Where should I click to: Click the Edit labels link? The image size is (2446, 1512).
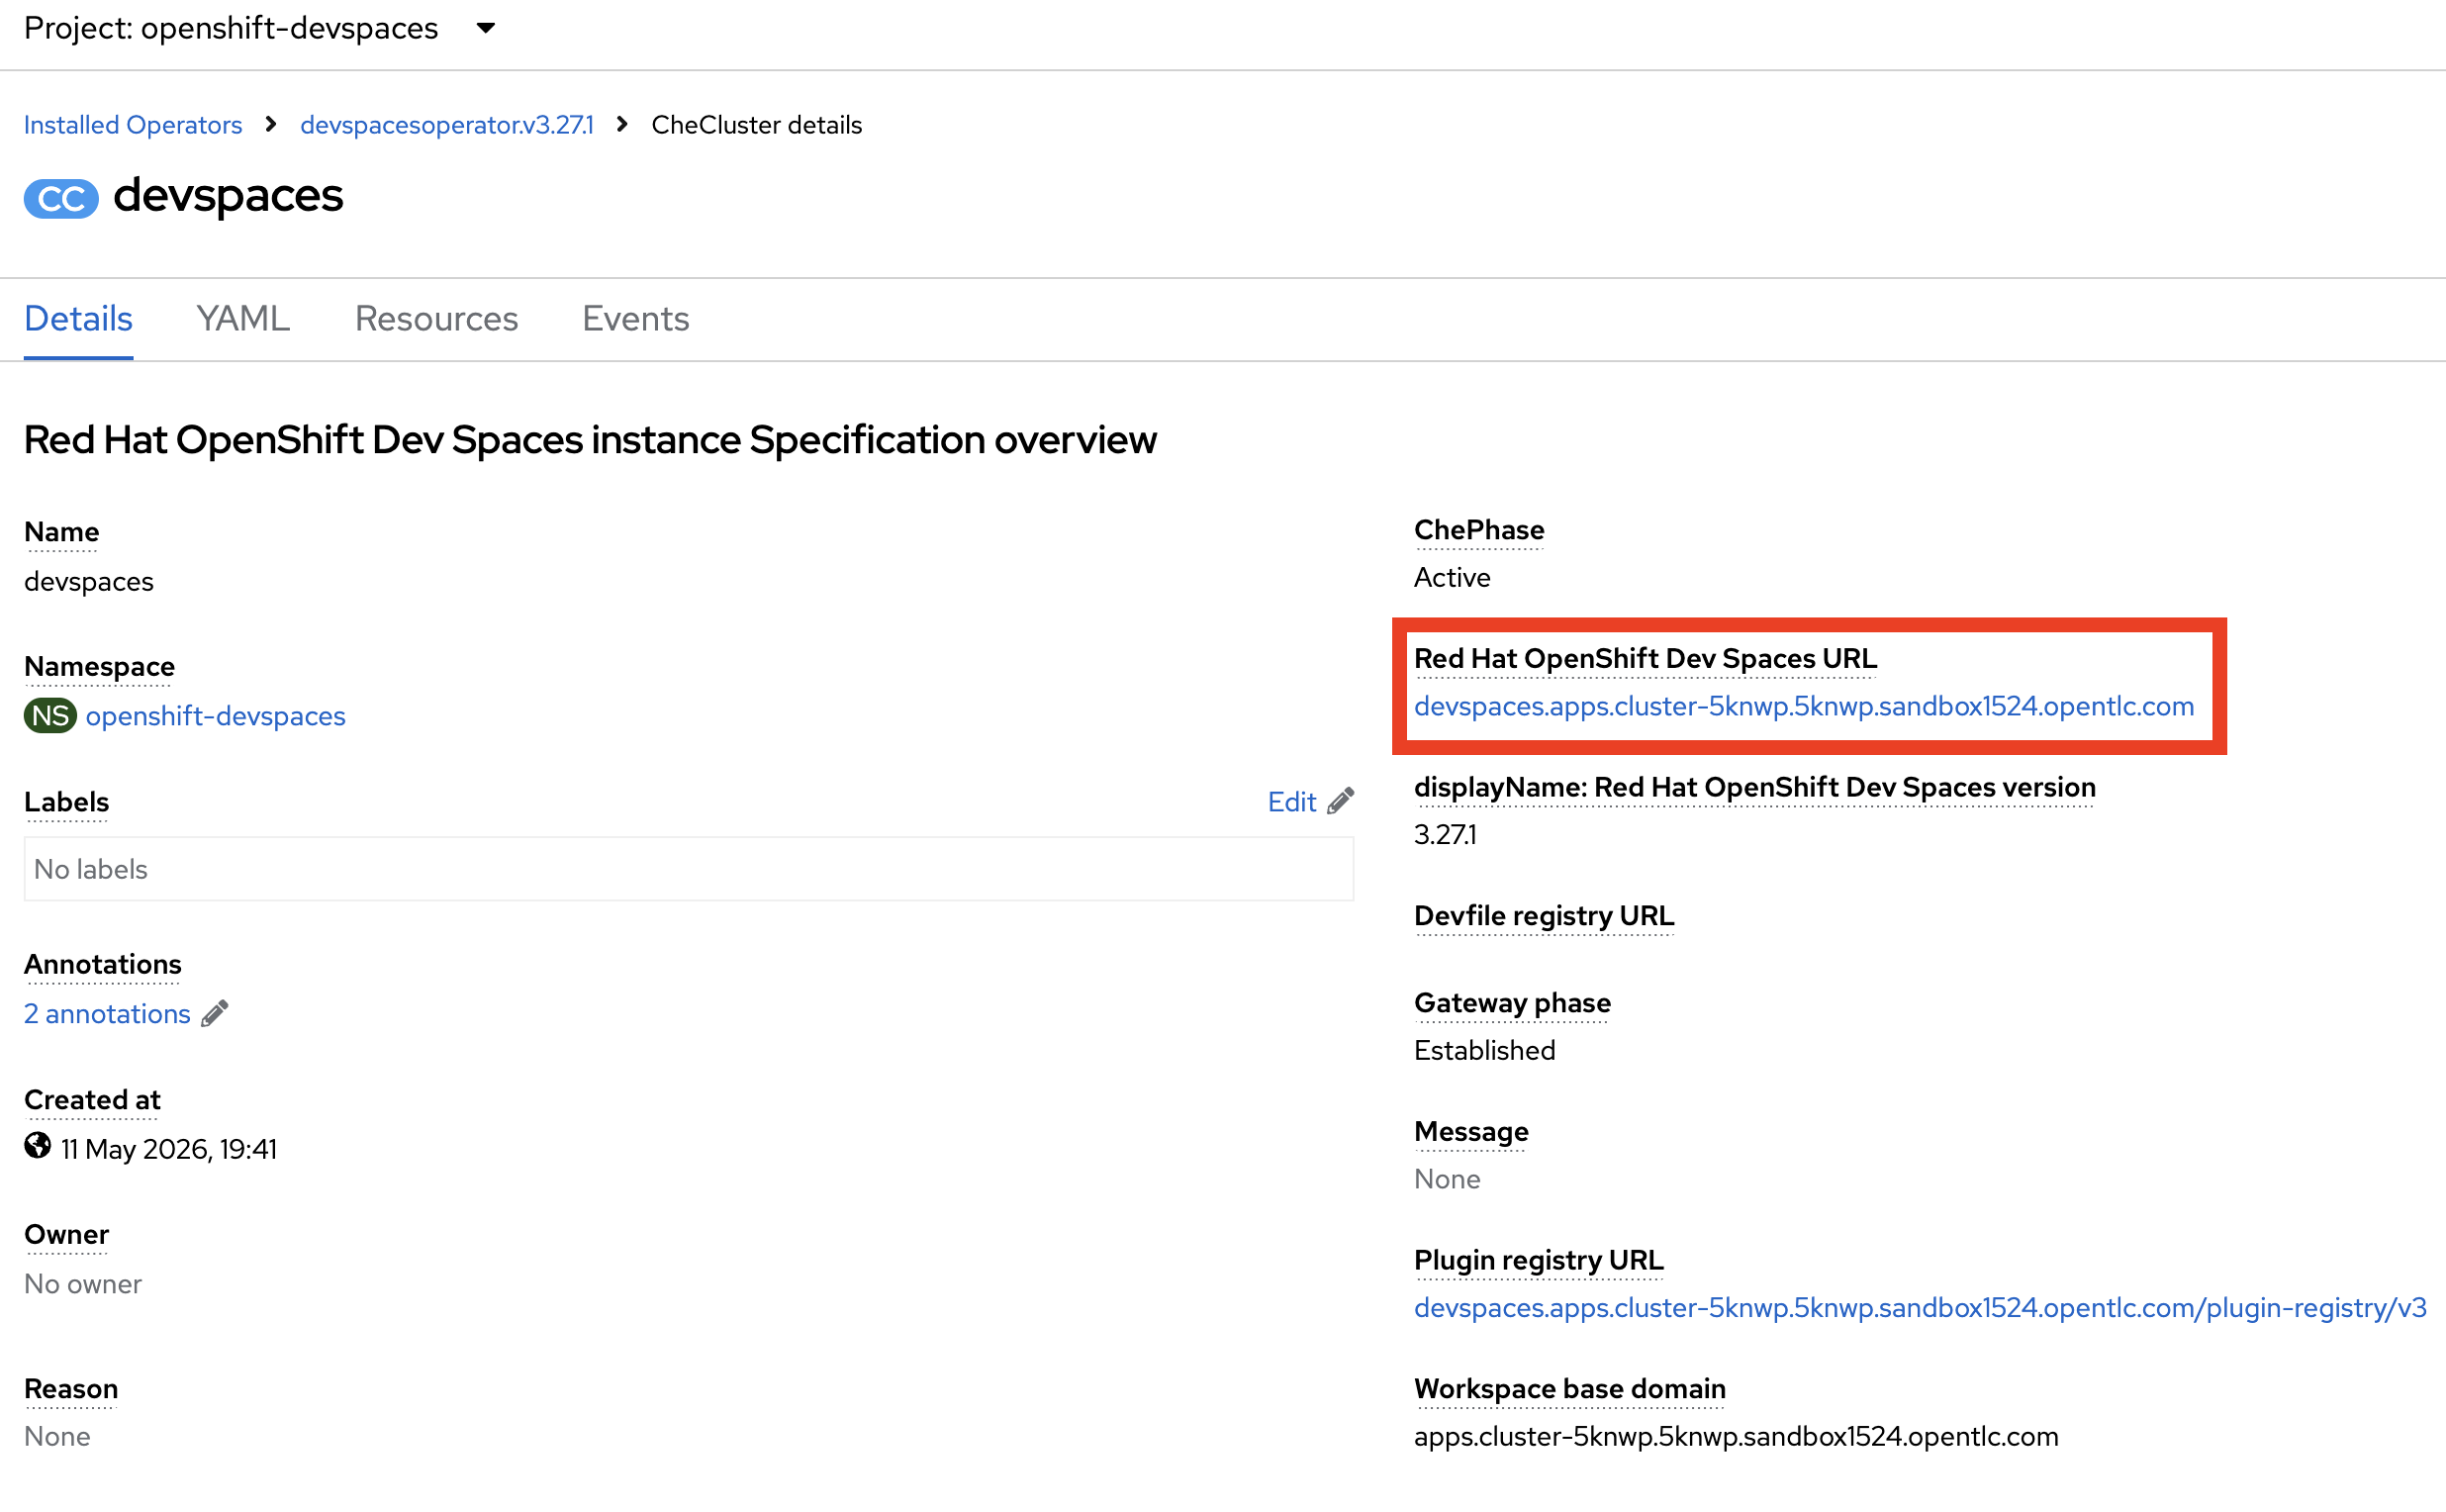point(1291,802)
